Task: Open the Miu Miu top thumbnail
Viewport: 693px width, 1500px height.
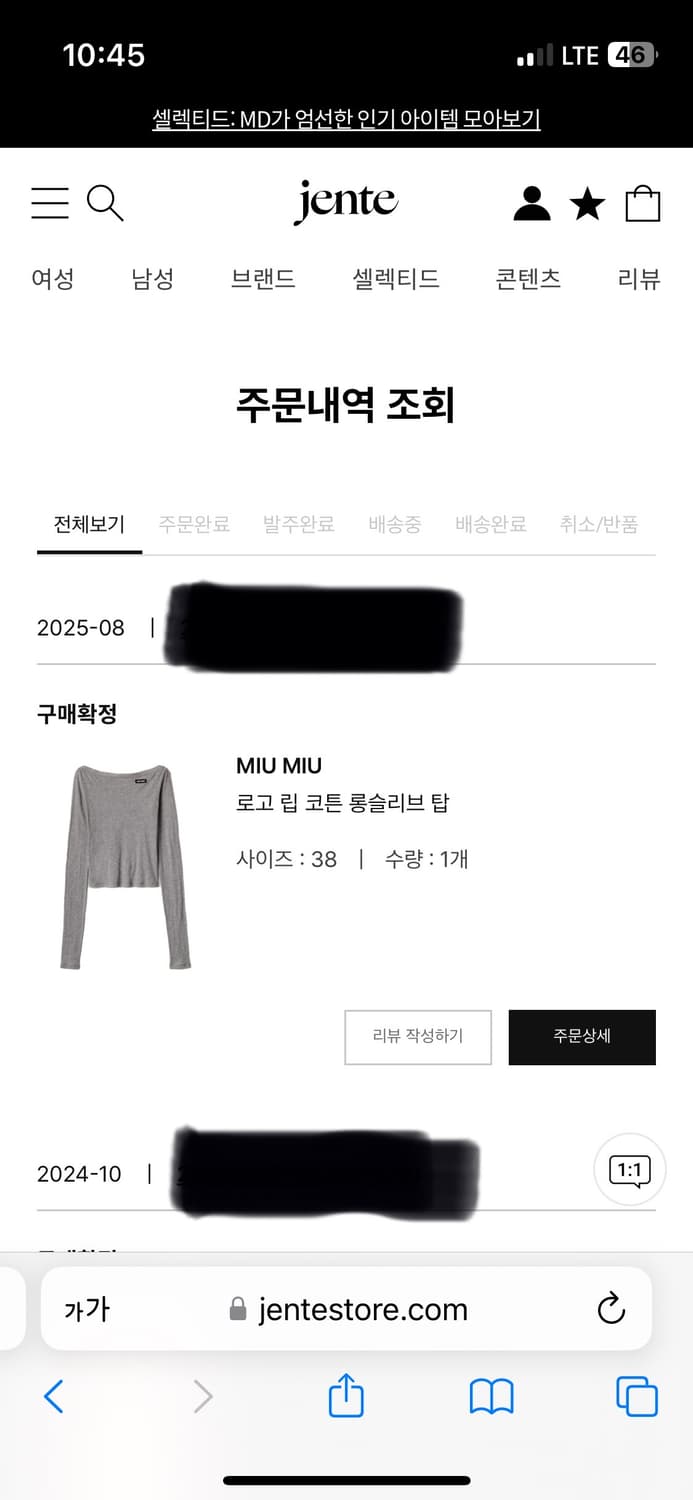Action: [125, 866]
